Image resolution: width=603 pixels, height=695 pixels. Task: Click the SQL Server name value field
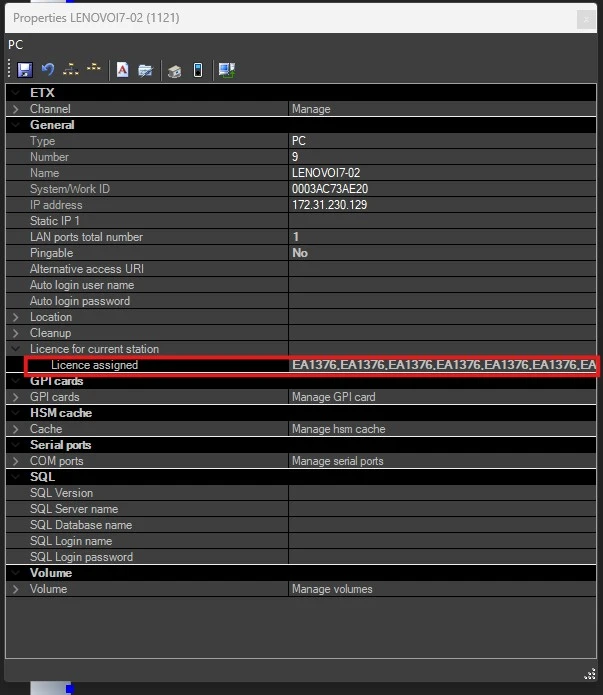point(440,509)
